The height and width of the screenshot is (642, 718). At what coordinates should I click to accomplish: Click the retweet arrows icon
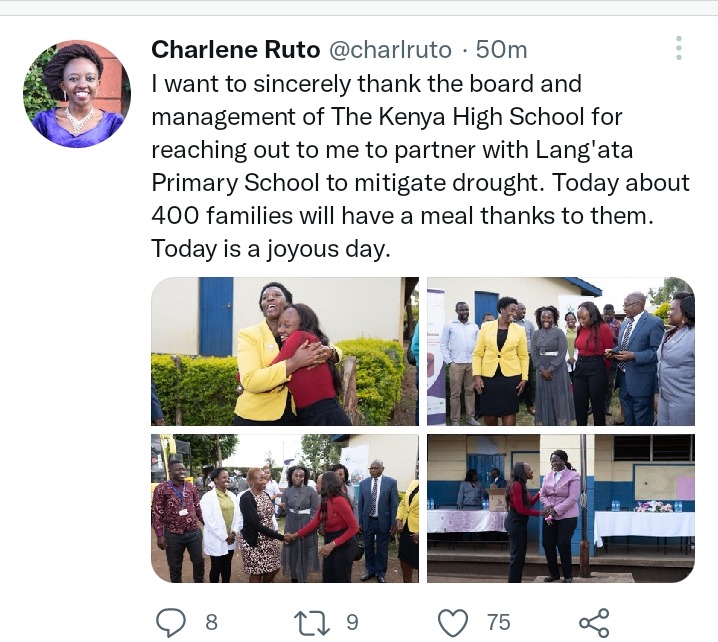click(x=311, y=623)
